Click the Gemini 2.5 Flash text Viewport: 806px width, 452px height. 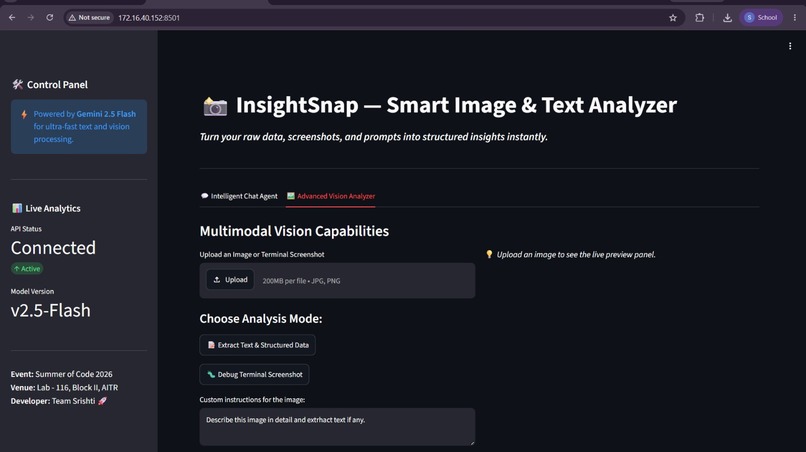click(x=106, y=114)
